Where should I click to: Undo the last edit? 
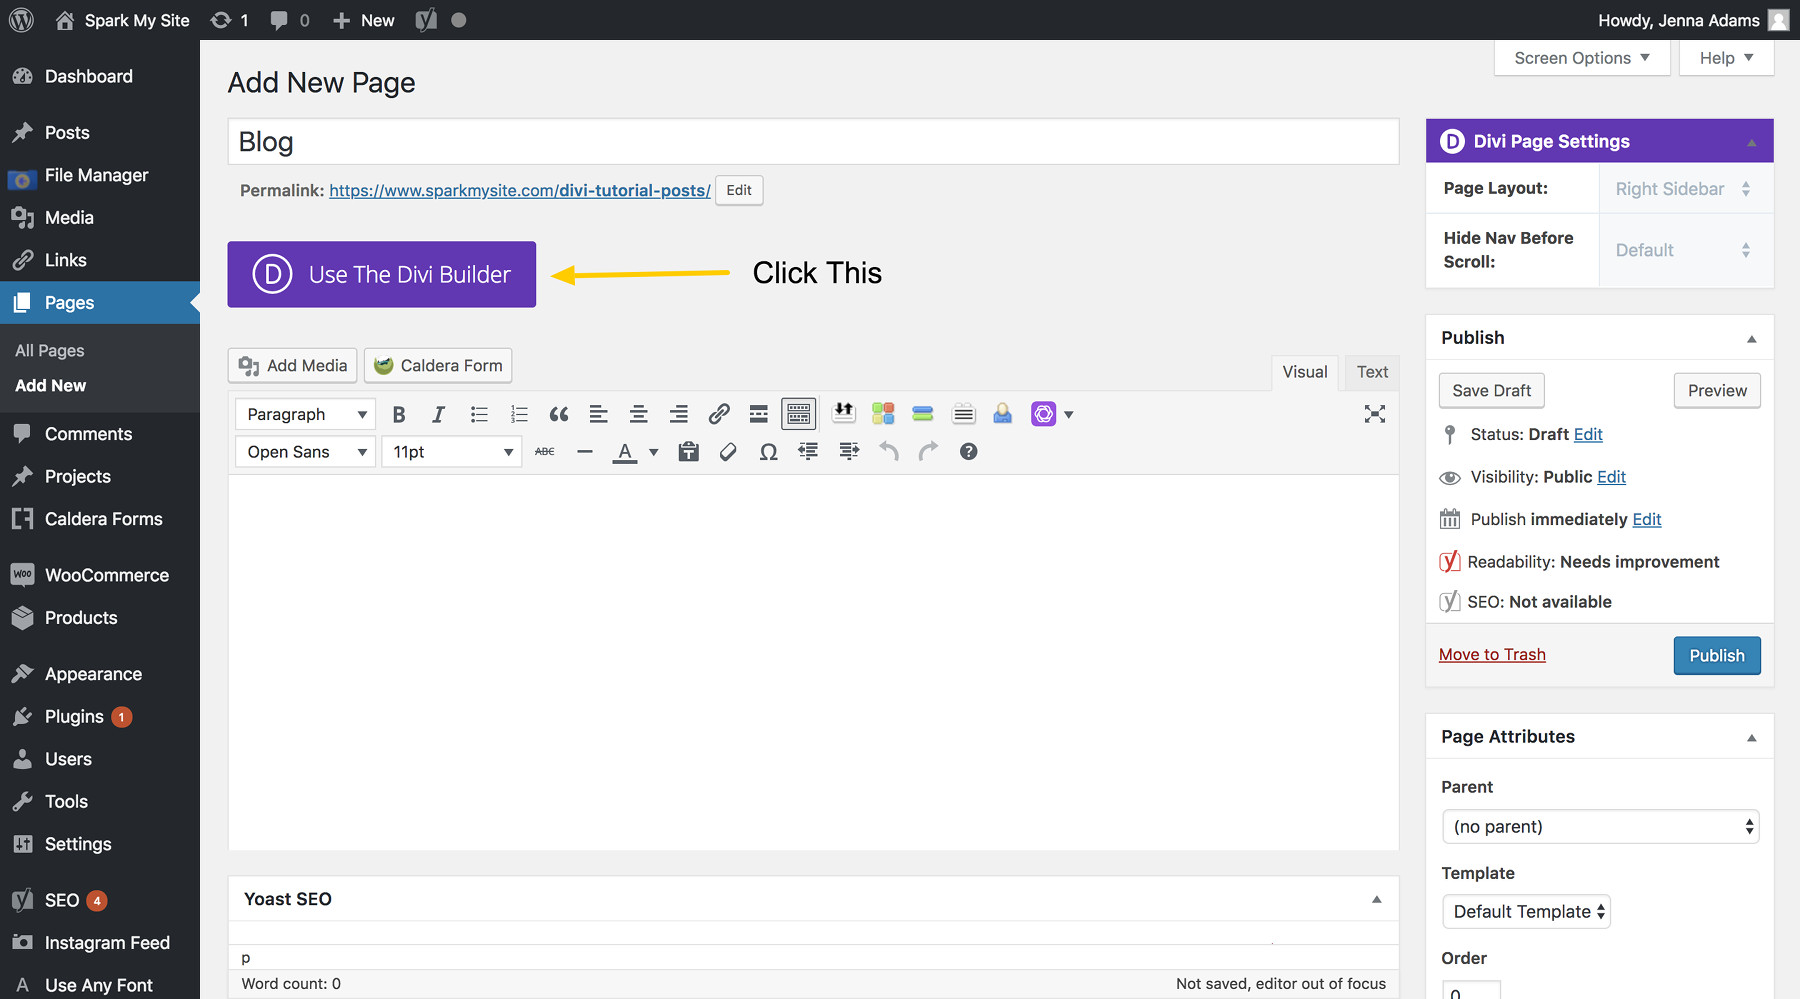(889, 452)
